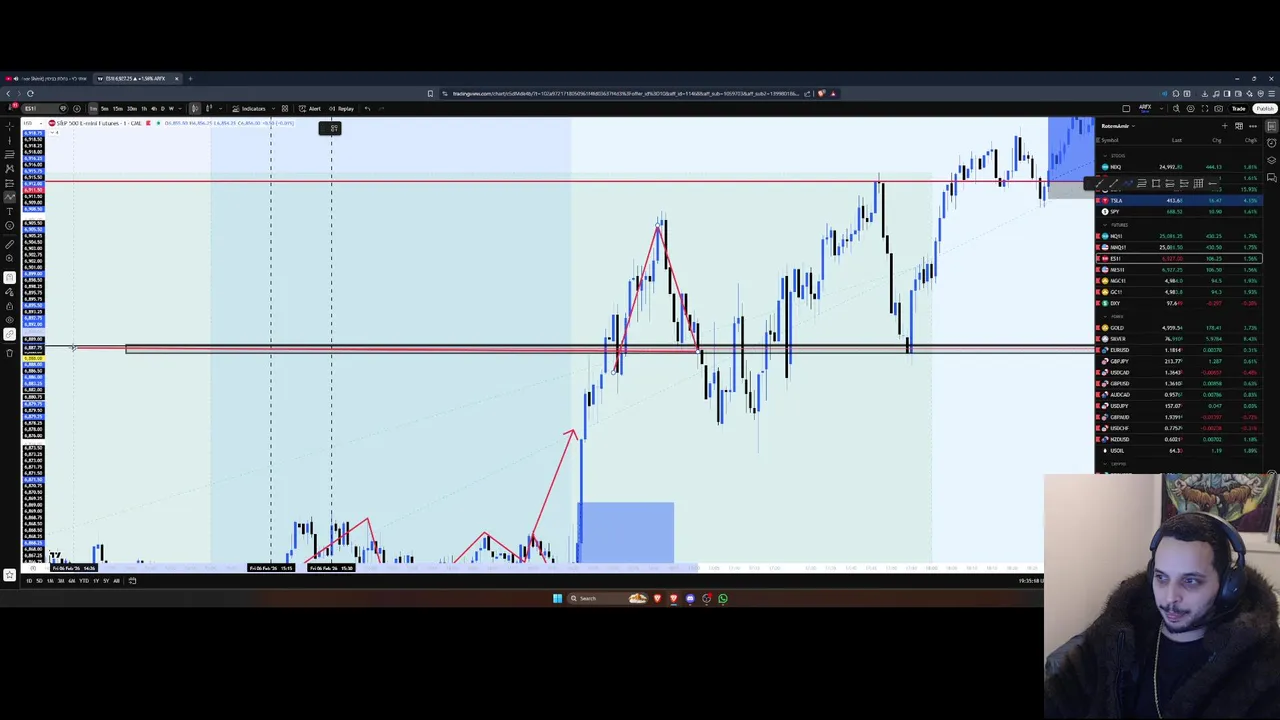1280x720 pixels.
Task: Toggle the flag on ES1! row
Action: [x=1098, y=259]
